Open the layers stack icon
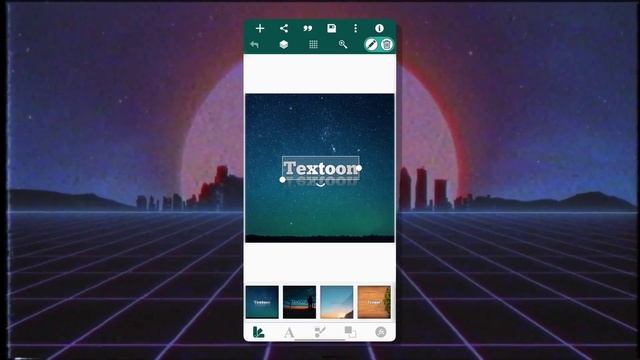This screenshot has height=360, width=640. [x=284, y=44]
